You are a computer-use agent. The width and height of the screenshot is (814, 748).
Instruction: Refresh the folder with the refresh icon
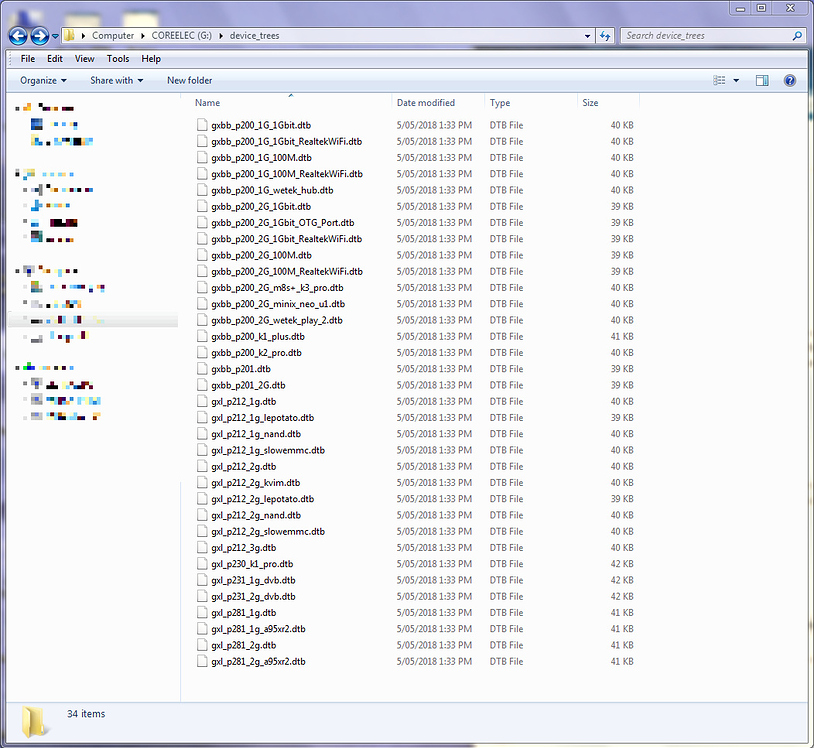[x=606, y=35]
